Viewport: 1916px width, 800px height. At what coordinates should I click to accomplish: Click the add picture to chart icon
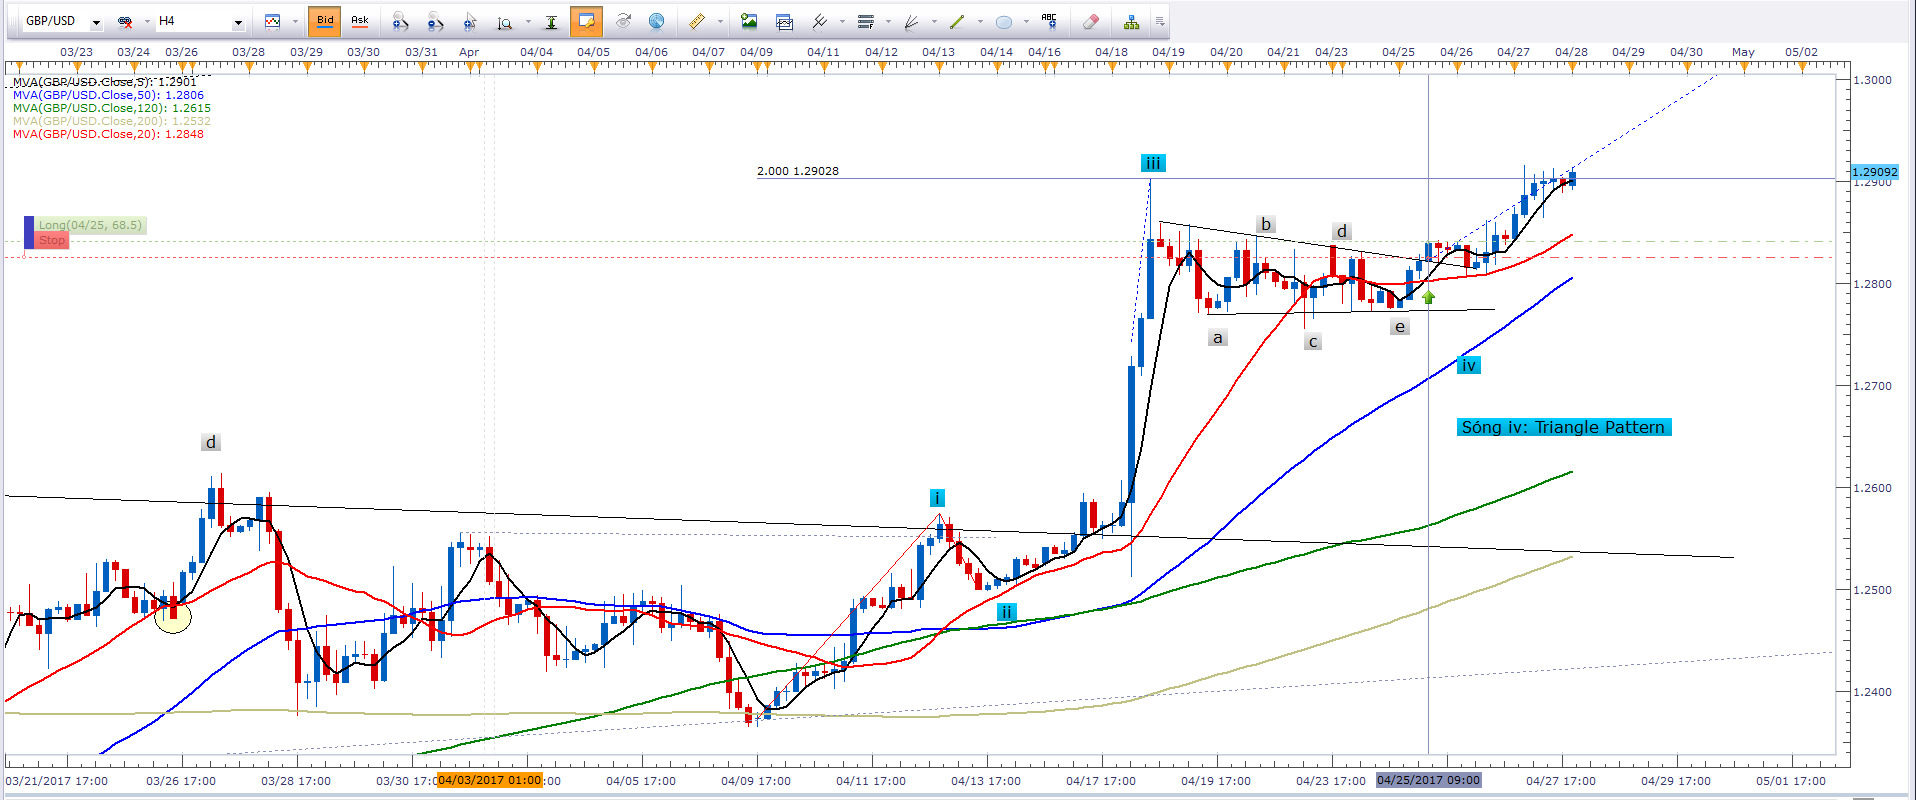coord(749,21)
